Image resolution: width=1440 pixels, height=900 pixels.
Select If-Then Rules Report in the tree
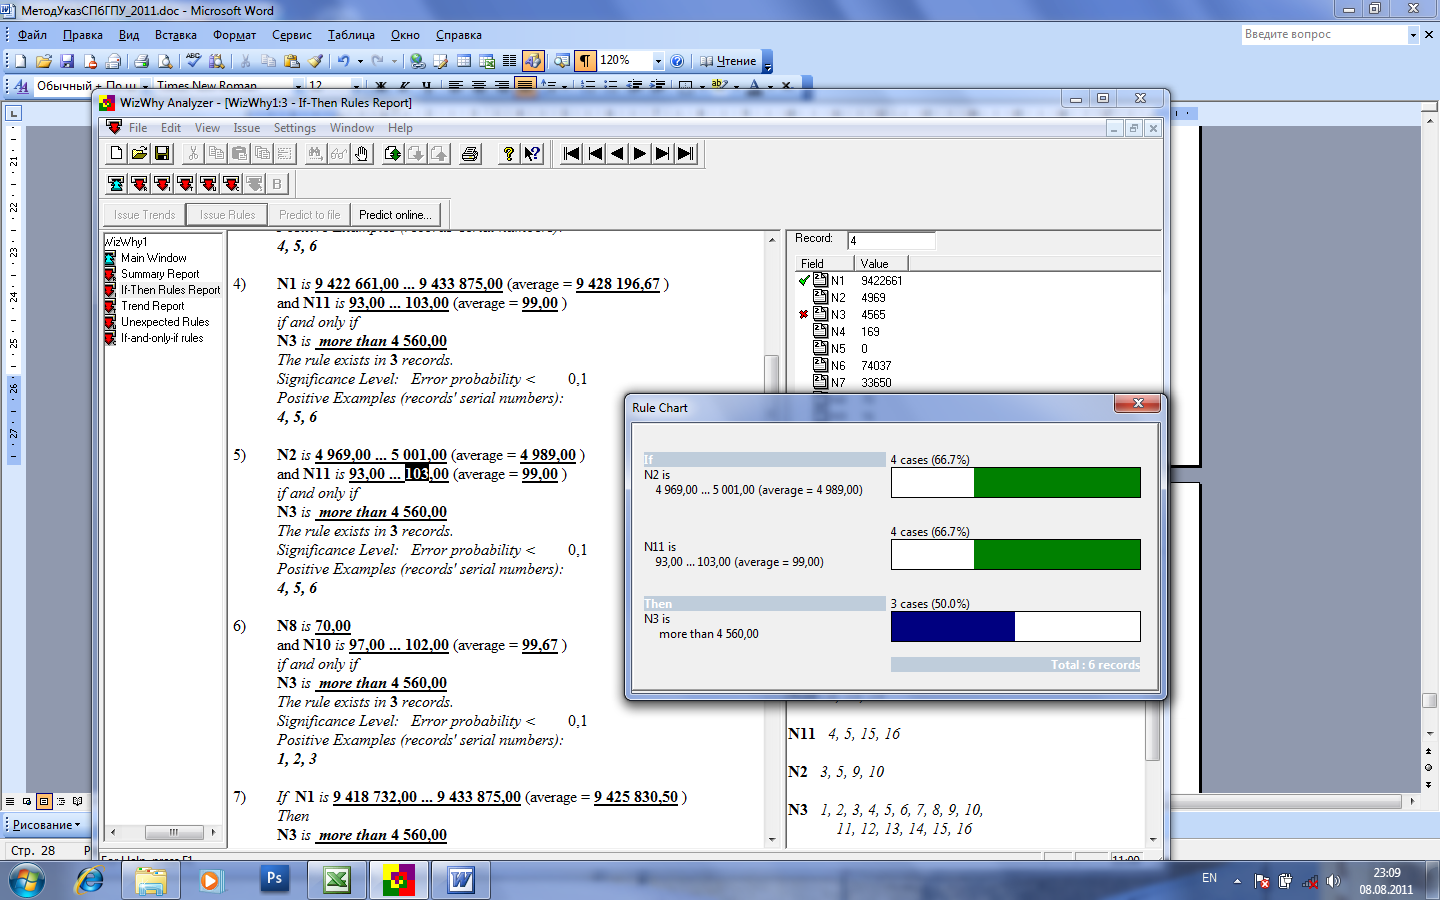pos(170,290)
